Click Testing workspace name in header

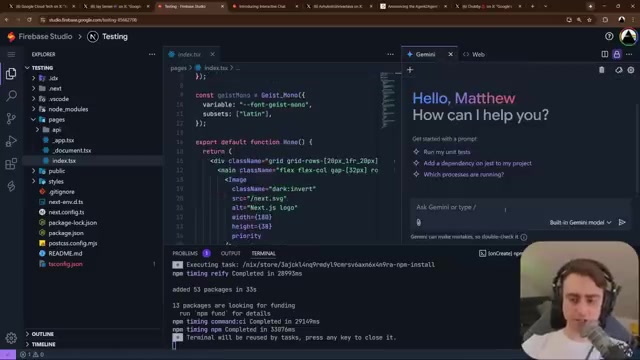(115, 37)
